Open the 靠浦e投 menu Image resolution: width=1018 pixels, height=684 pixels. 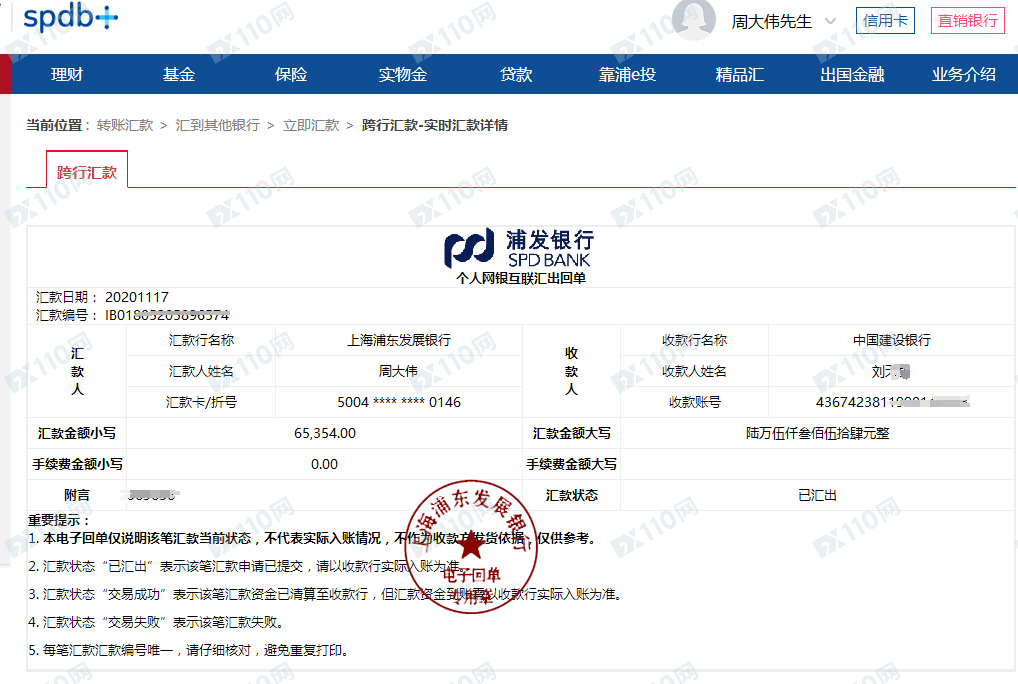pyautogui.click(x=627, y=75)
